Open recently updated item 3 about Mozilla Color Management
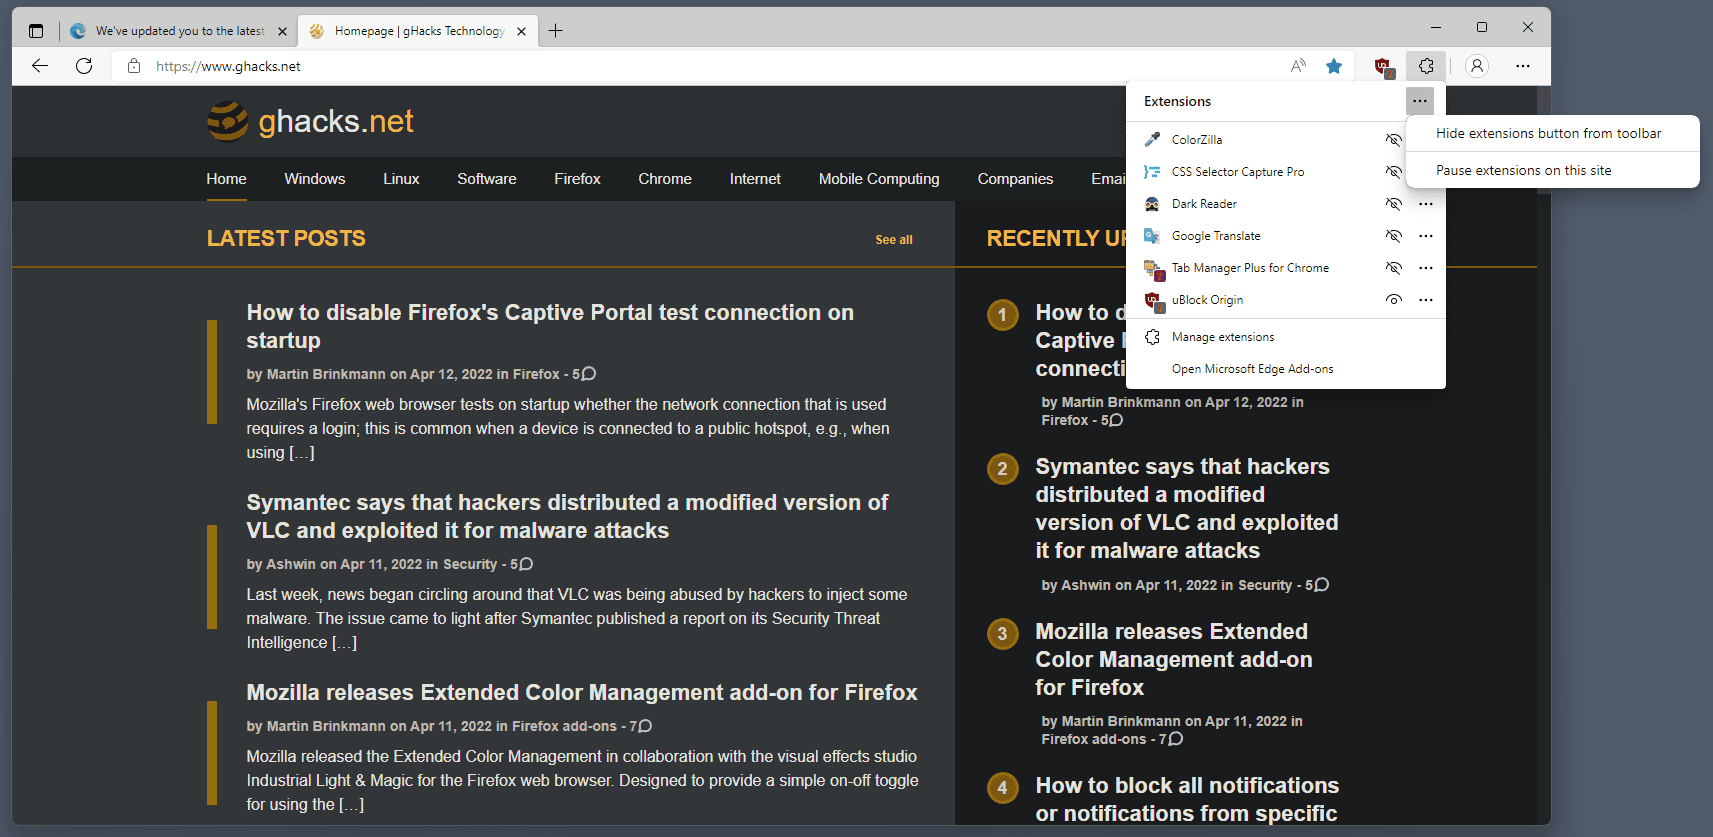 click(x=1174, y=659)
